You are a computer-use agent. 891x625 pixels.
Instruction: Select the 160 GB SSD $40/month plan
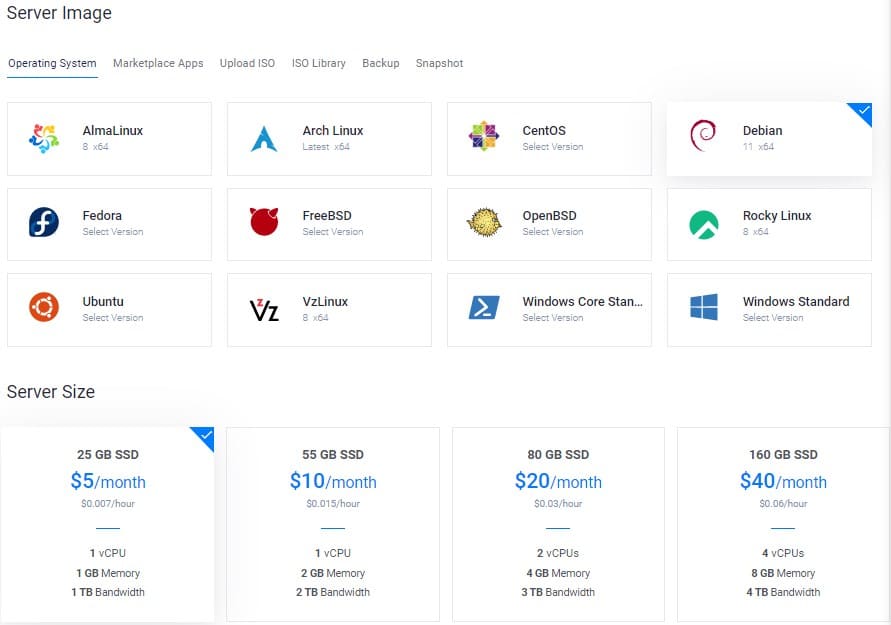tap(783, 524)
